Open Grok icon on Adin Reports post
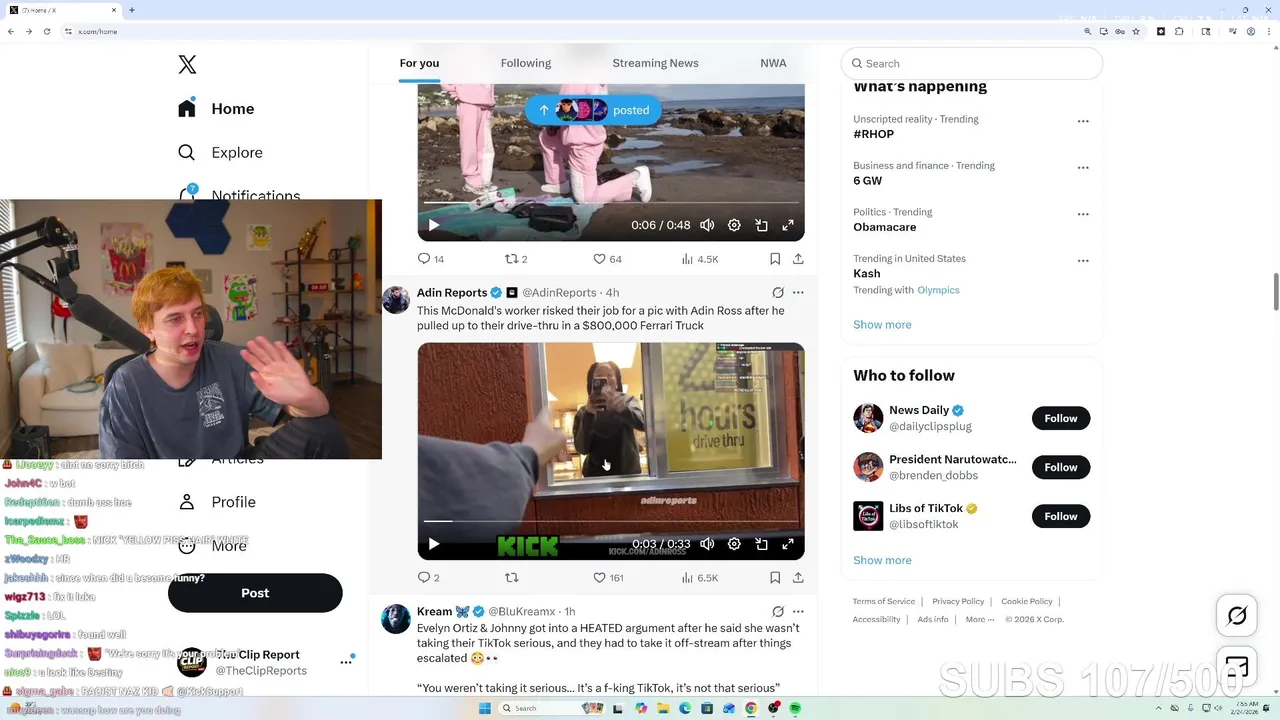This screenshot has height=720, width=1280. point(778,293)
